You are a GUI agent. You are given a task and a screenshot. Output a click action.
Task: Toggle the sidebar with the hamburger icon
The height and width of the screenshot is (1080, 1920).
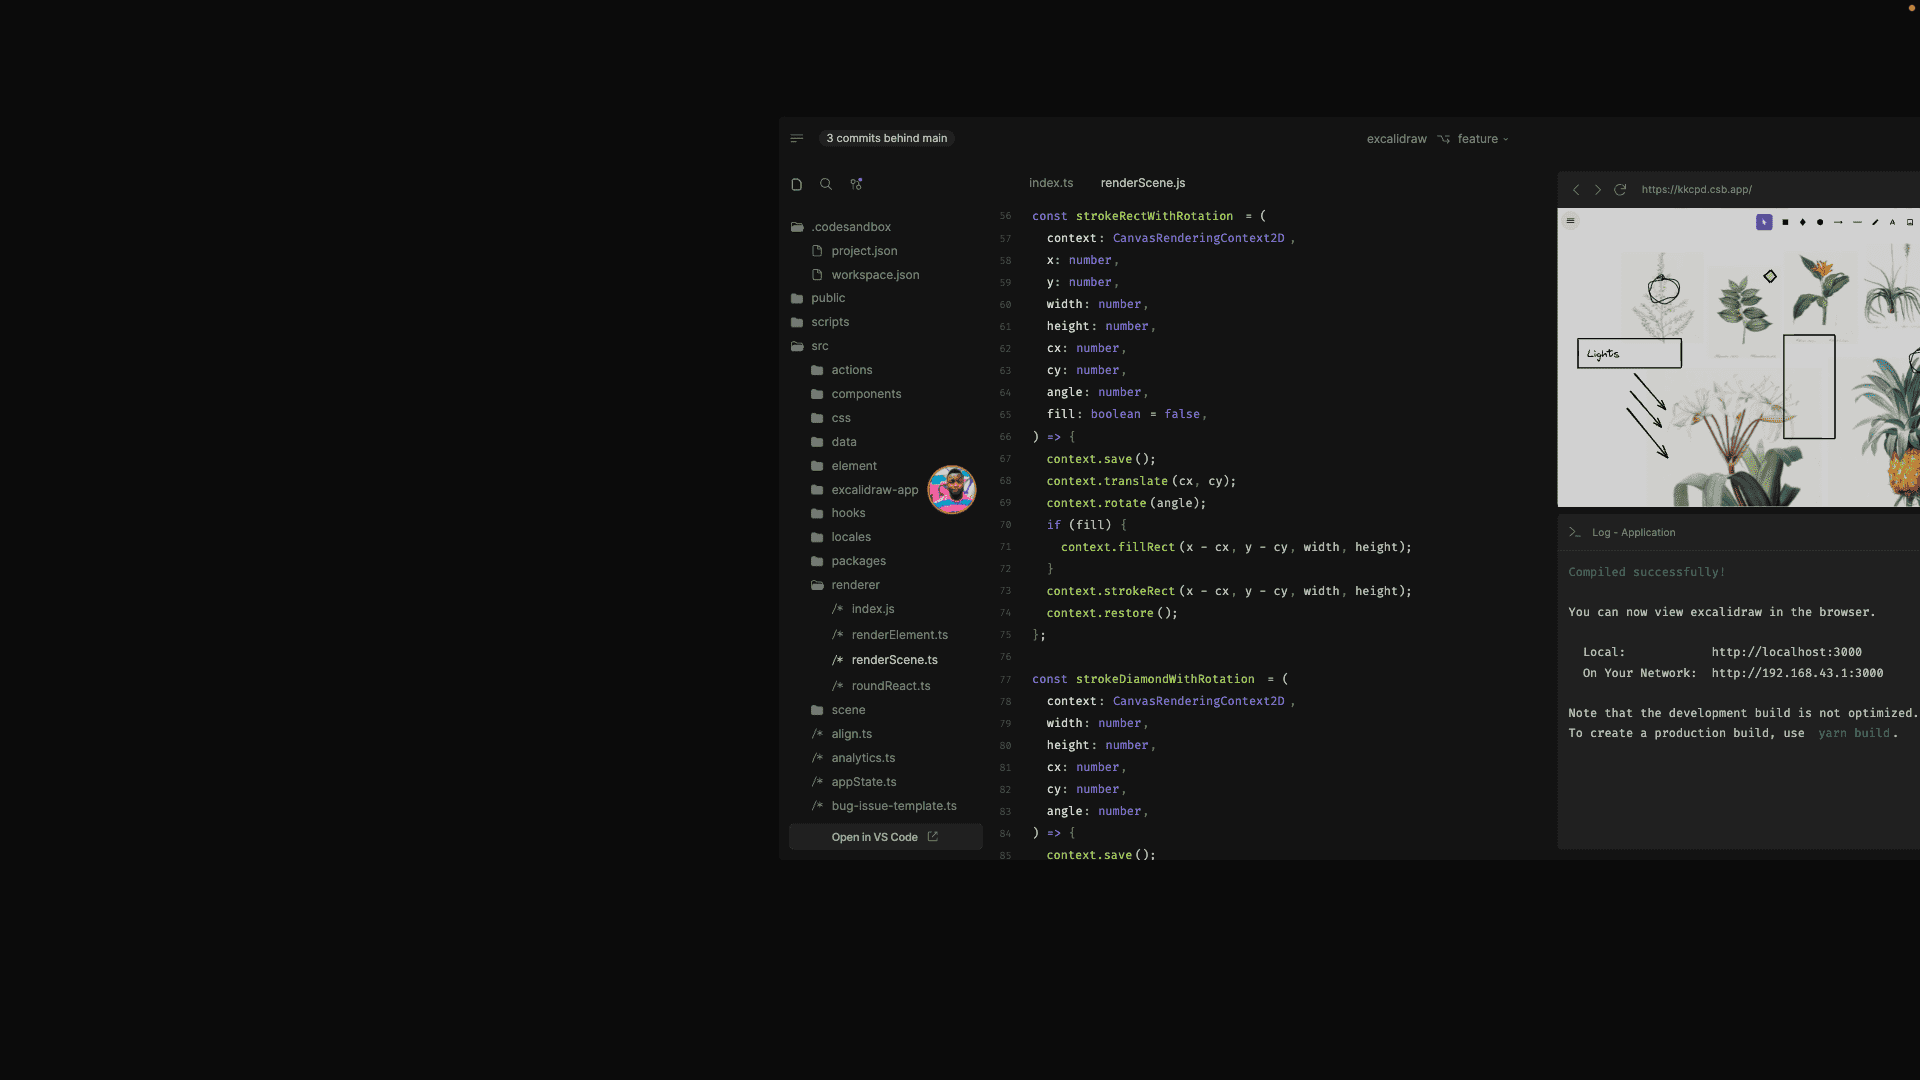(797, 138)
